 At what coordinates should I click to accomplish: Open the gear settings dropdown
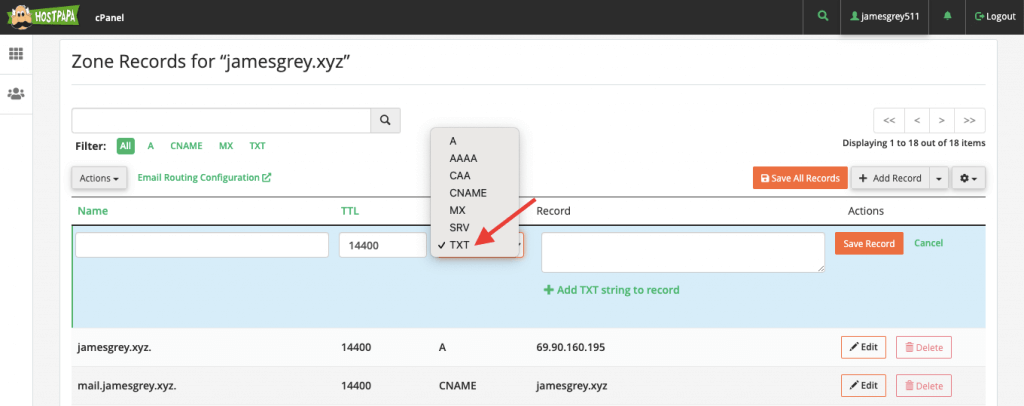tap(968, 178)
